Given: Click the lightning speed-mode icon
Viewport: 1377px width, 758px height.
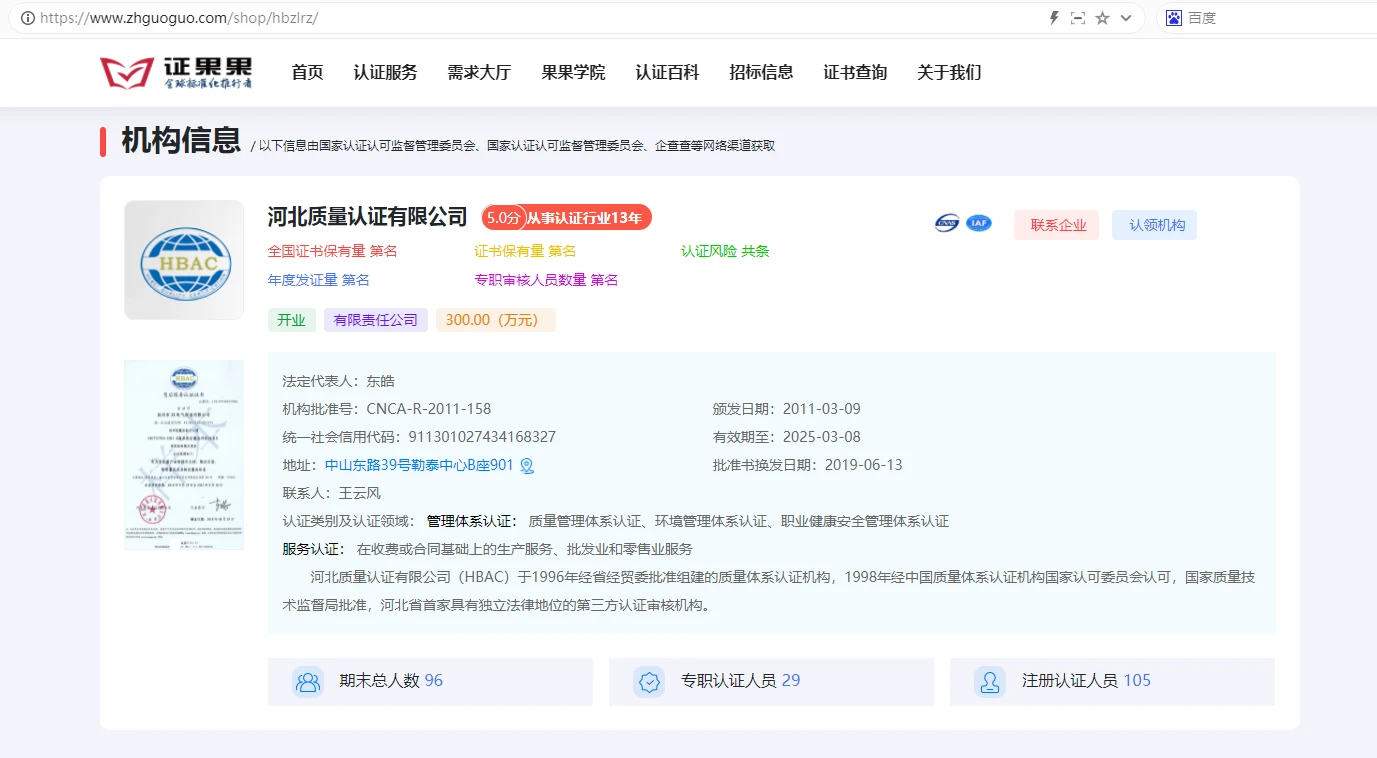Looking at the screenshot, I should [1053, 18].
